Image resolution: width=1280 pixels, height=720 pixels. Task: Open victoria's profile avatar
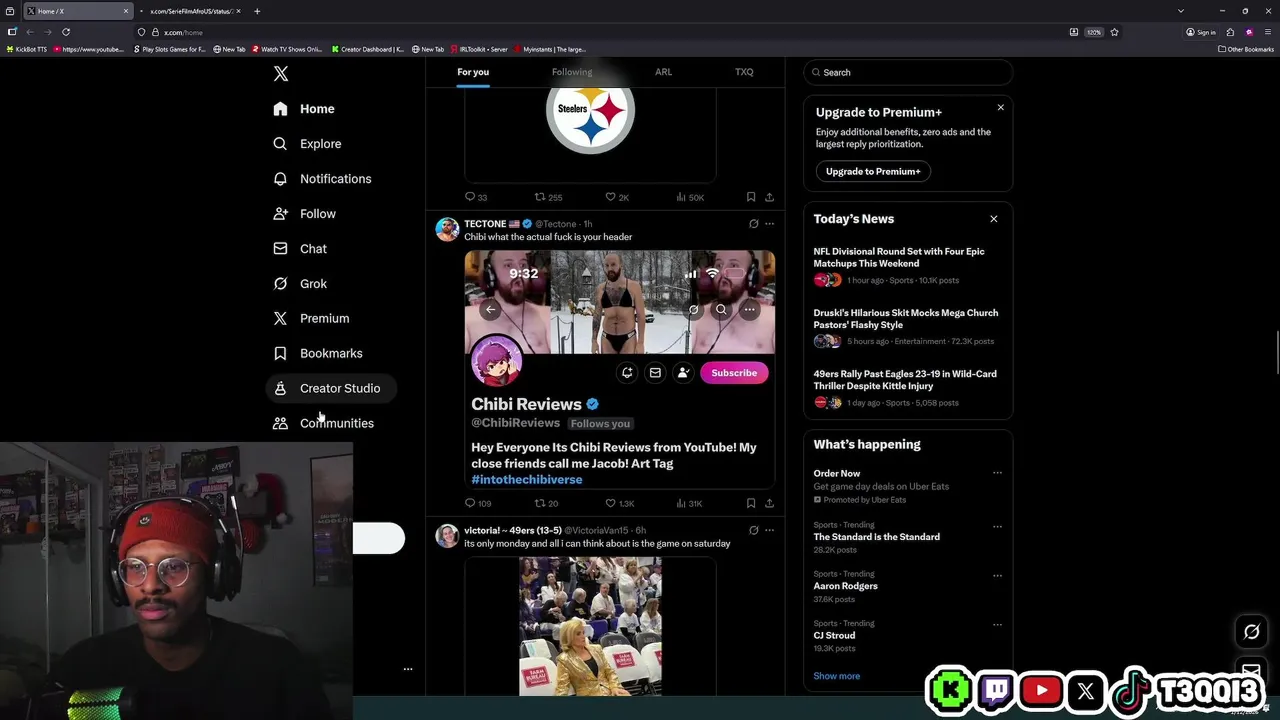click(x=447, y=535)
